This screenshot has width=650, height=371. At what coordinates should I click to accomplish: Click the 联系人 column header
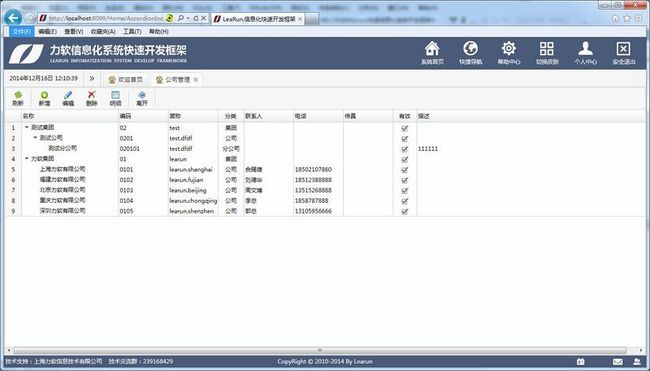click(x=268, y=116)
